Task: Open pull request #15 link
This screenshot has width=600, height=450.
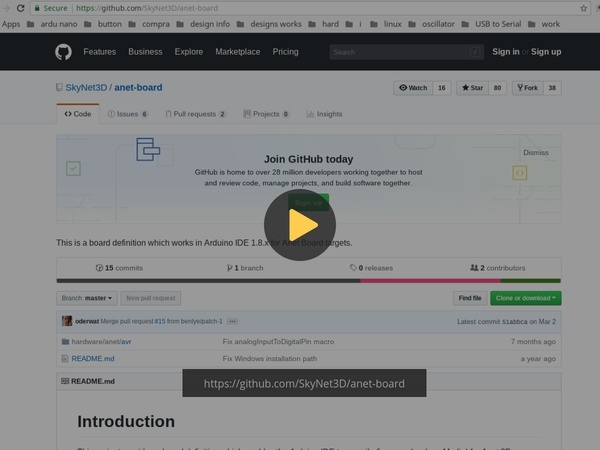Action: coord(160,321)
